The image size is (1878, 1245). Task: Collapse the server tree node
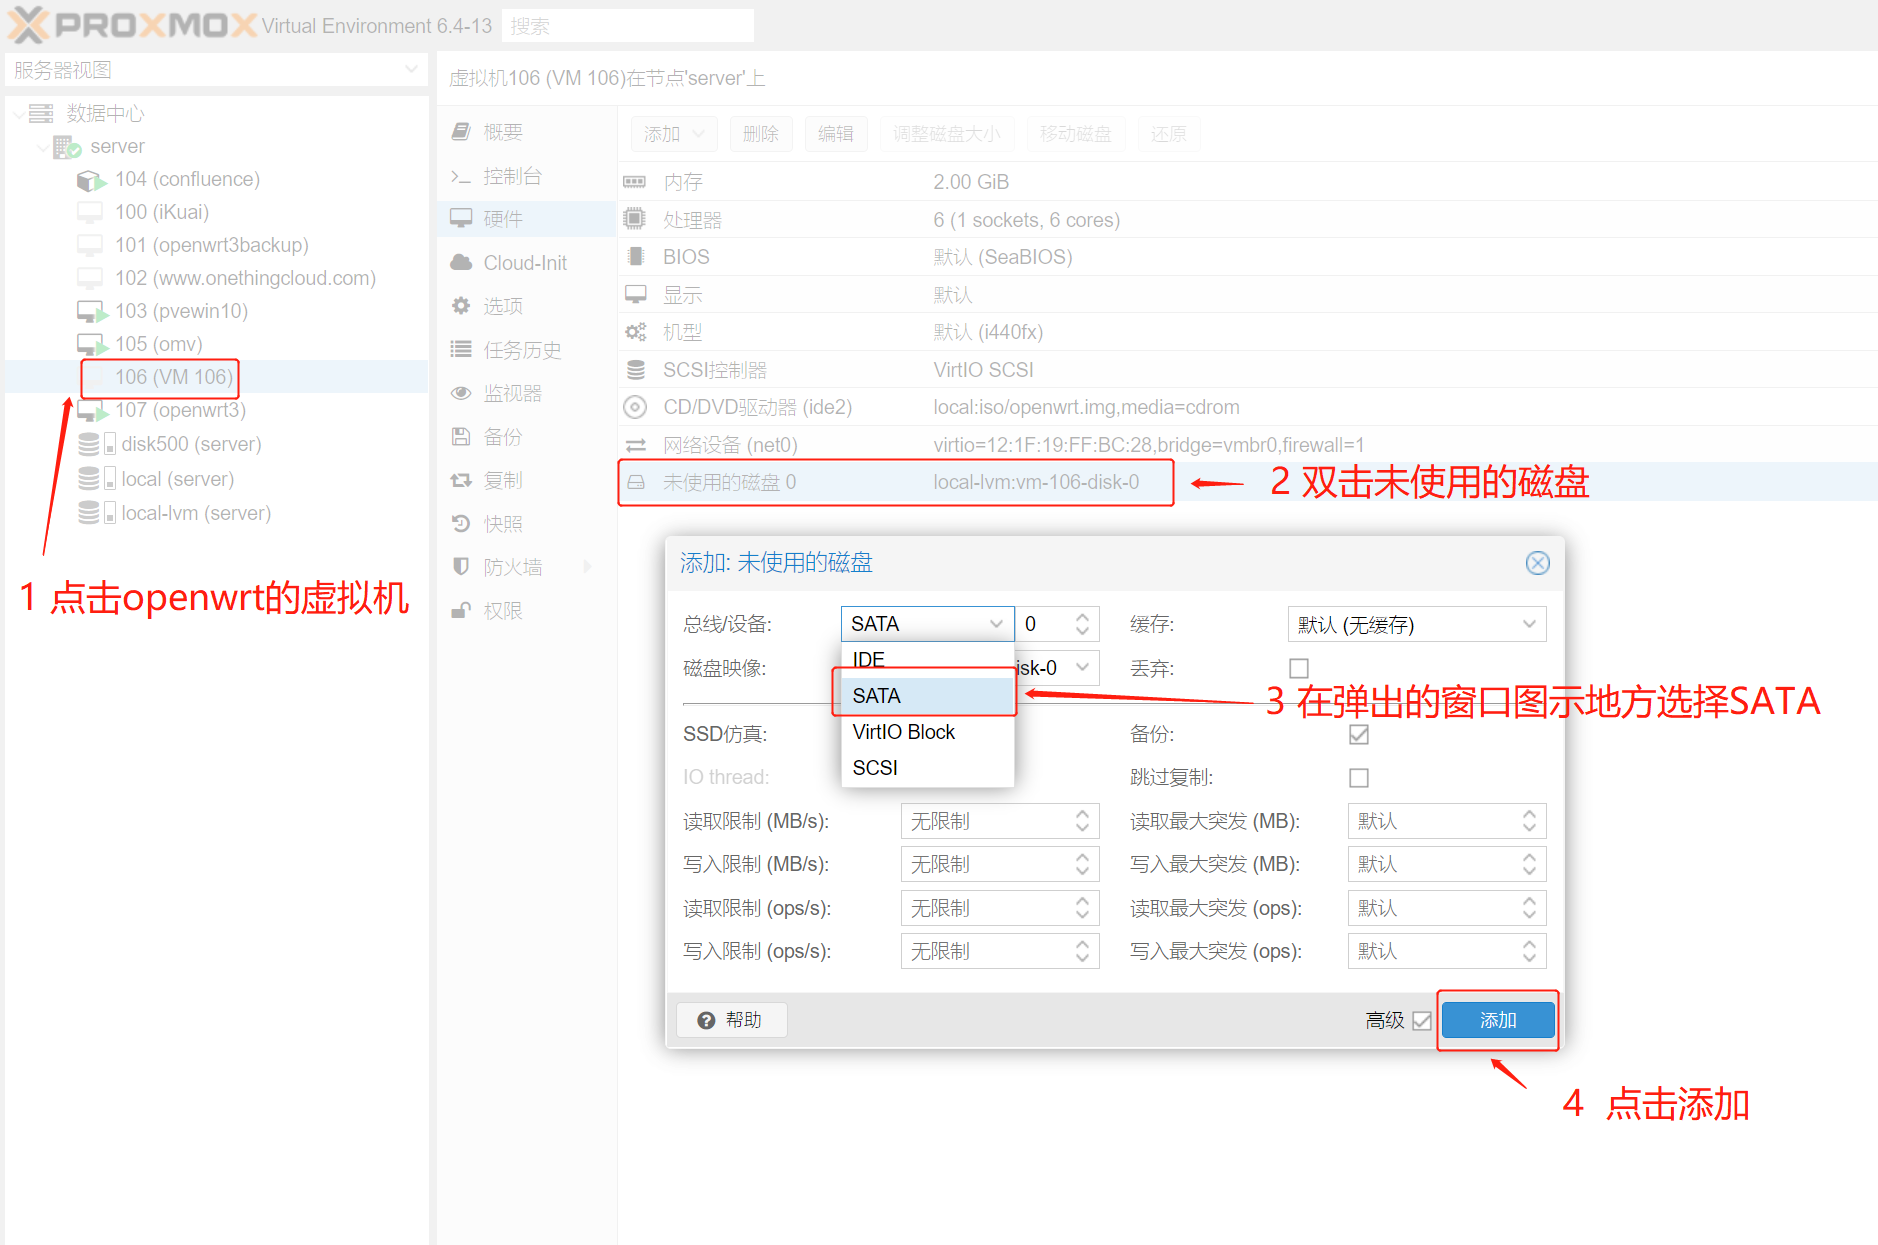[42, 147]
